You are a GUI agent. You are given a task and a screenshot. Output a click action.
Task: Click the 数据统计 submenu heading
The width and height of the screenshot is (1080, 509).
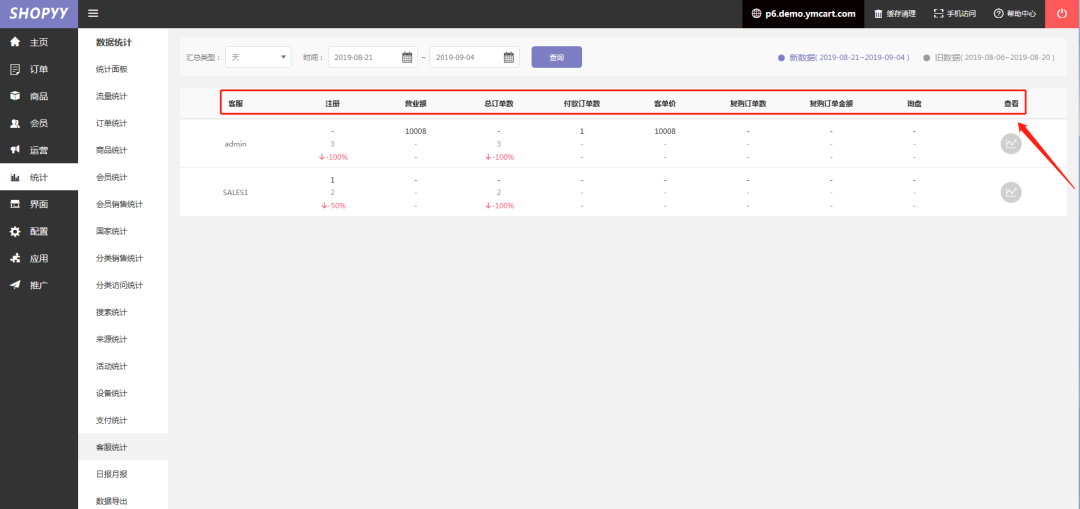coord(114,42)
